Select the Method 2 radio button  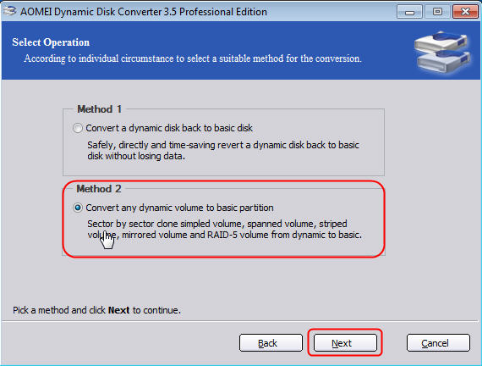point(78,208)
